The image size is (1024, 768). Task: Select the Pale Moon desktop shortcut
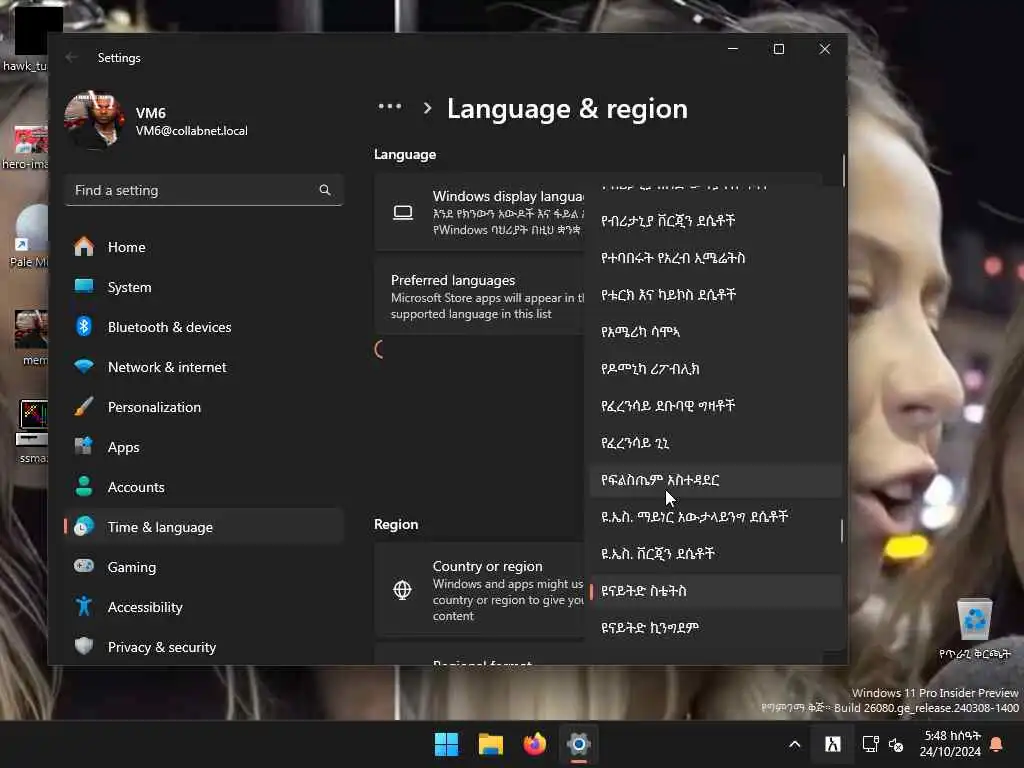tap(27, 236)
